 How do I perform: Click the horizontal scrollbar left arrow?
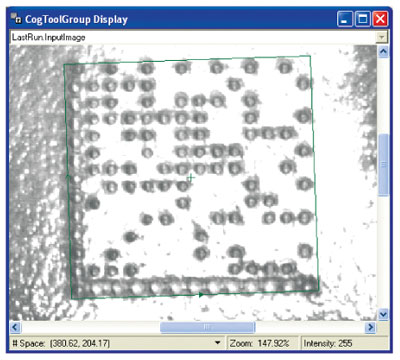click(15, 327)
